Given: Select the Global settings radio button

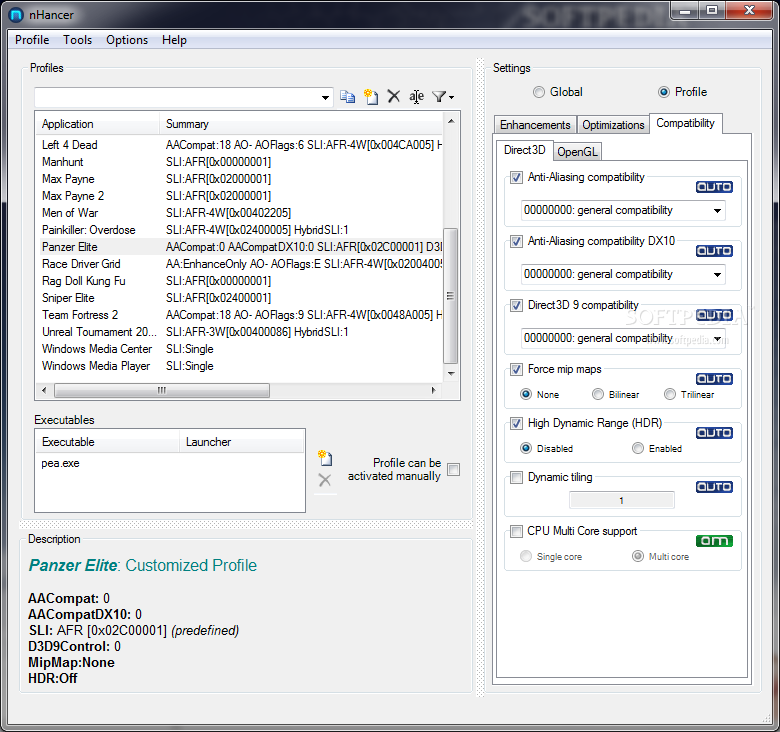Looking at the screenshot, I should pos(539,92).
